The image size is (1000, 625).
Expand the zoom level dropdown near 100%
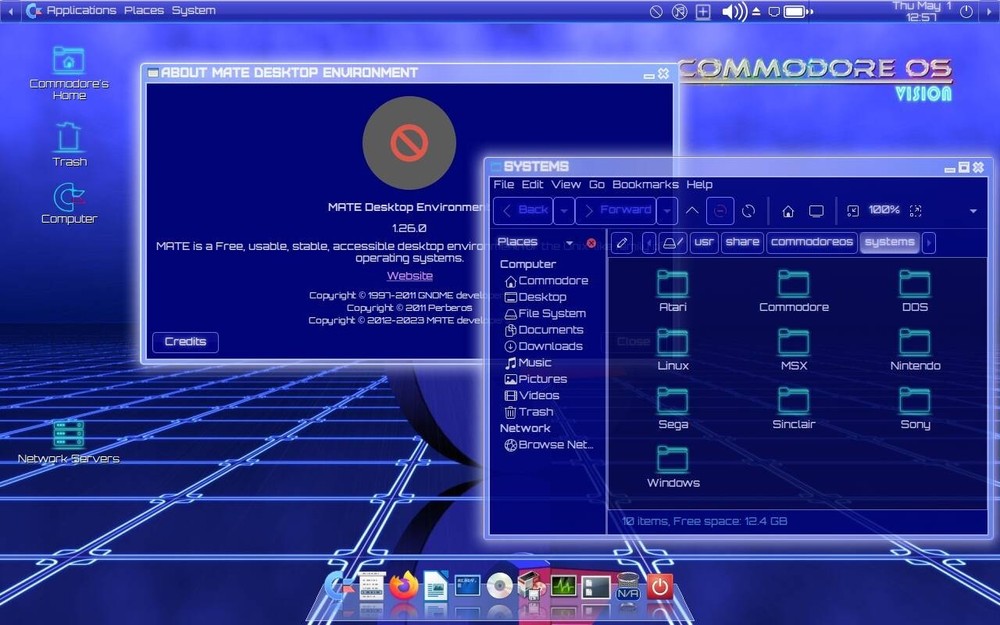(972, 211)
